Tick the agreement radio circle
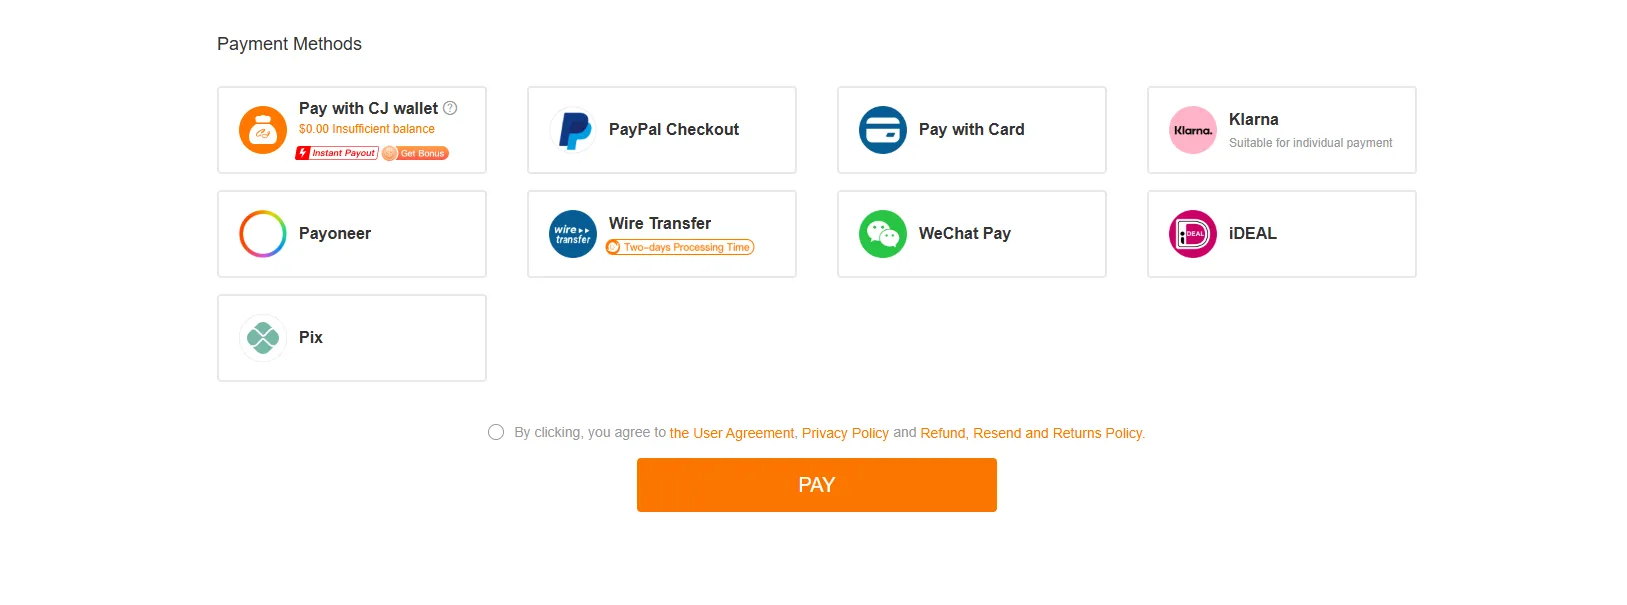The width and height of the screenshot is (1627, 605). click(x=496, y=432)
